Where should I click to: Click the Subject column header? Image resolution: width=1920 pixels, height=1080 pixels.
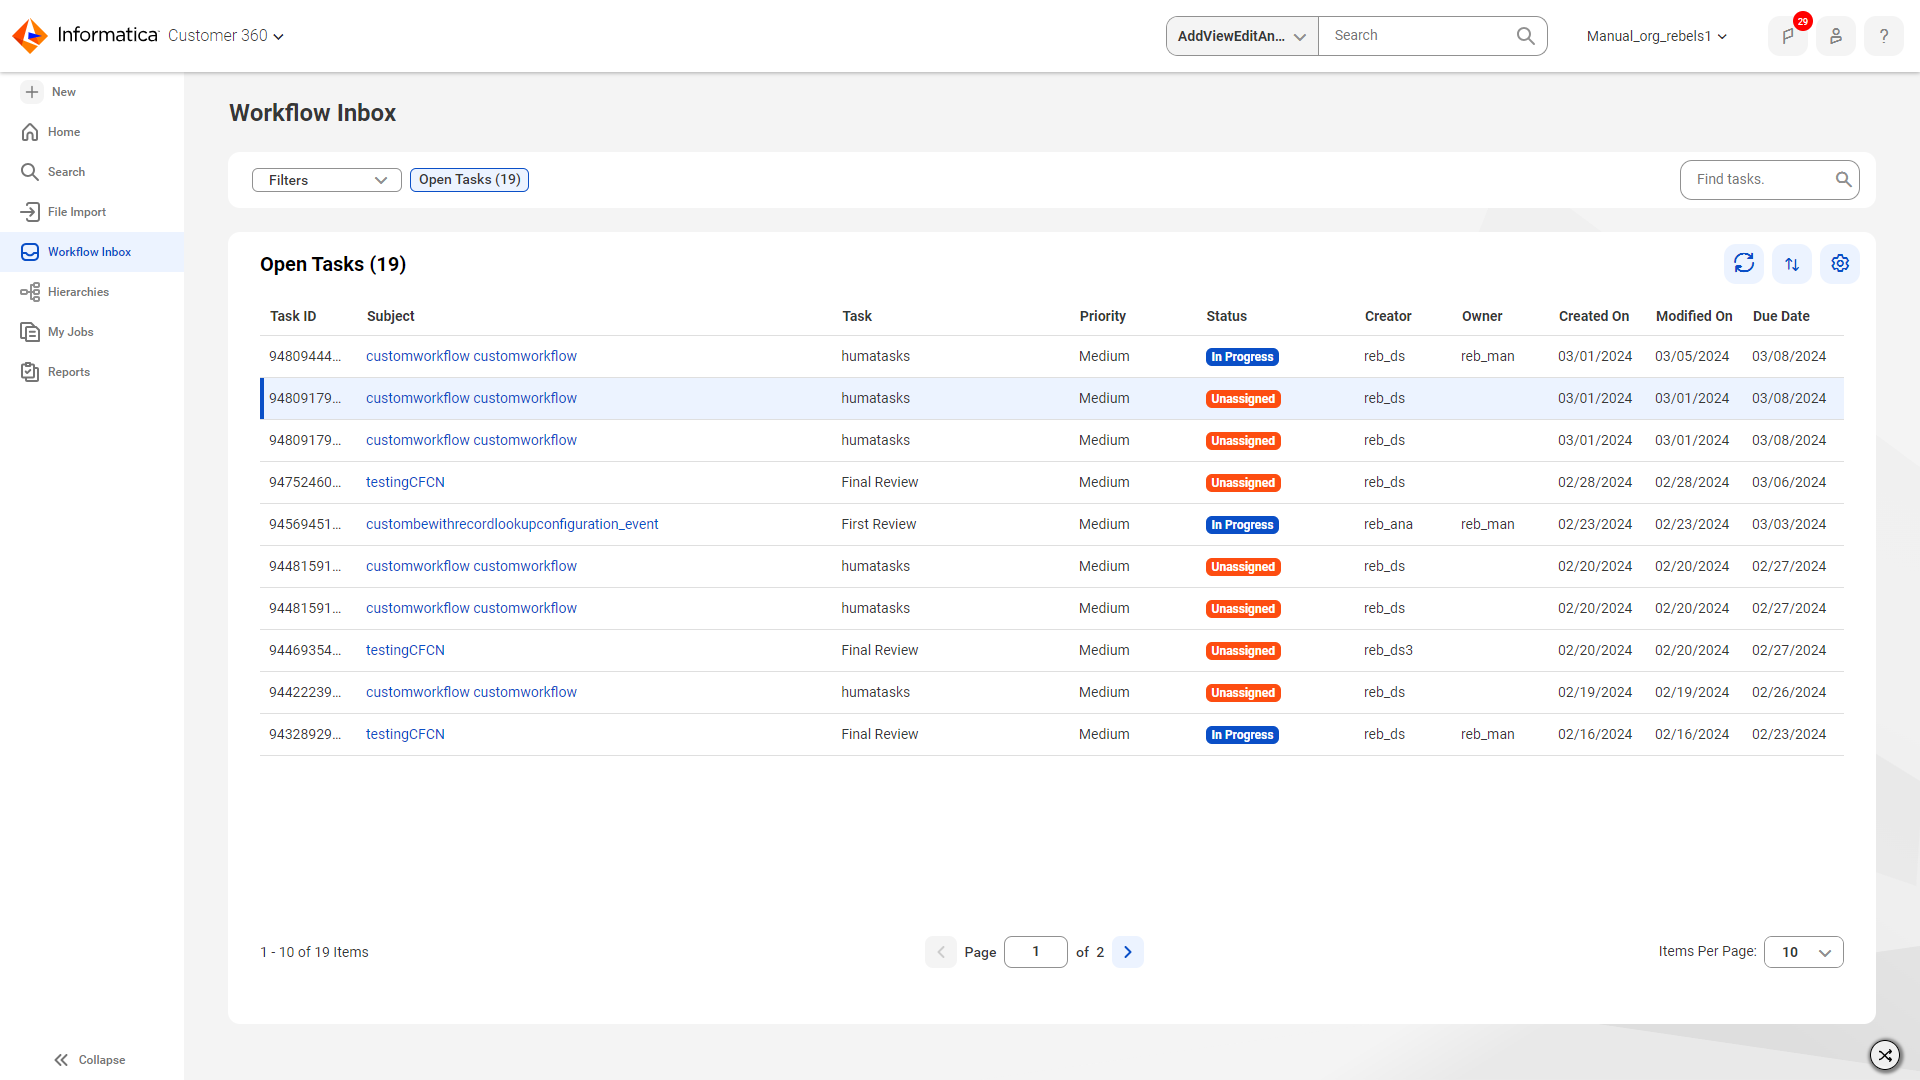pyautogui.click(x=391, y=316)
